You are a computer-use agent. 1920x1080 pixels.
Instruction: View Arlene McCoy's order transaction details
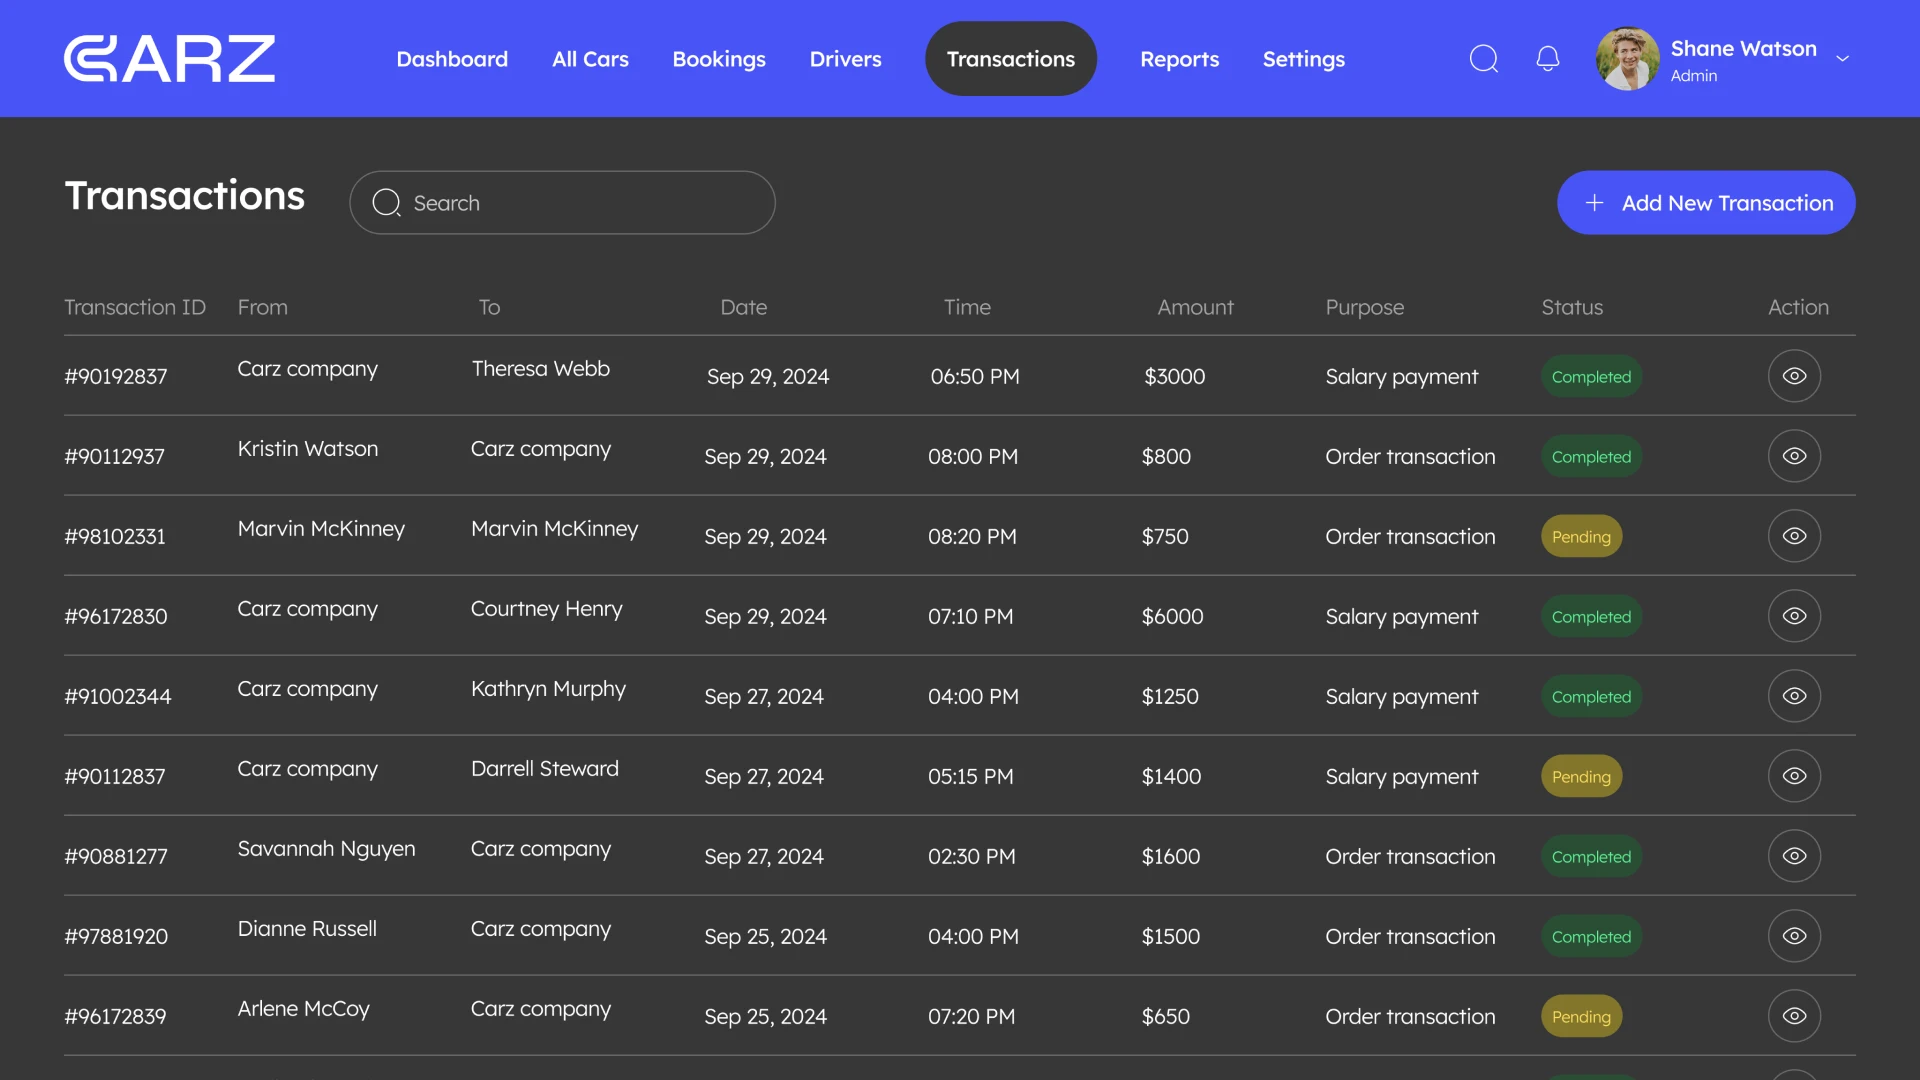point(1794,1016)
